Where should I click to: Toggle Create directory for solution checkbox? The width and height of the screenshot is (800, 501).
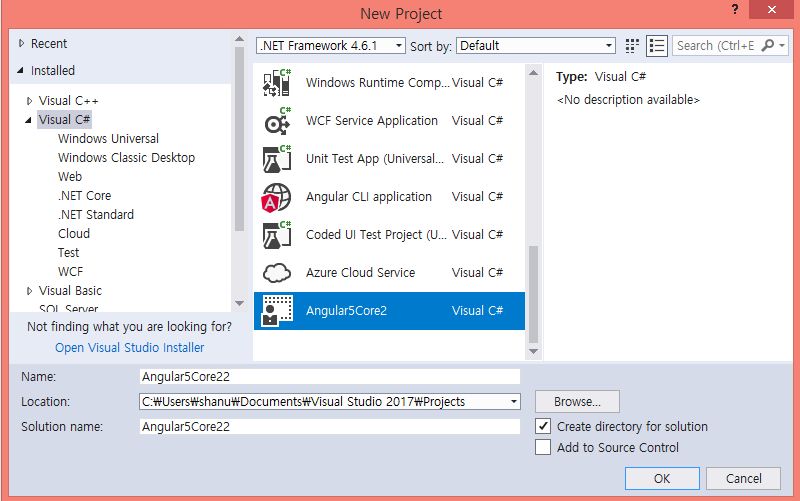click(543, 426)
